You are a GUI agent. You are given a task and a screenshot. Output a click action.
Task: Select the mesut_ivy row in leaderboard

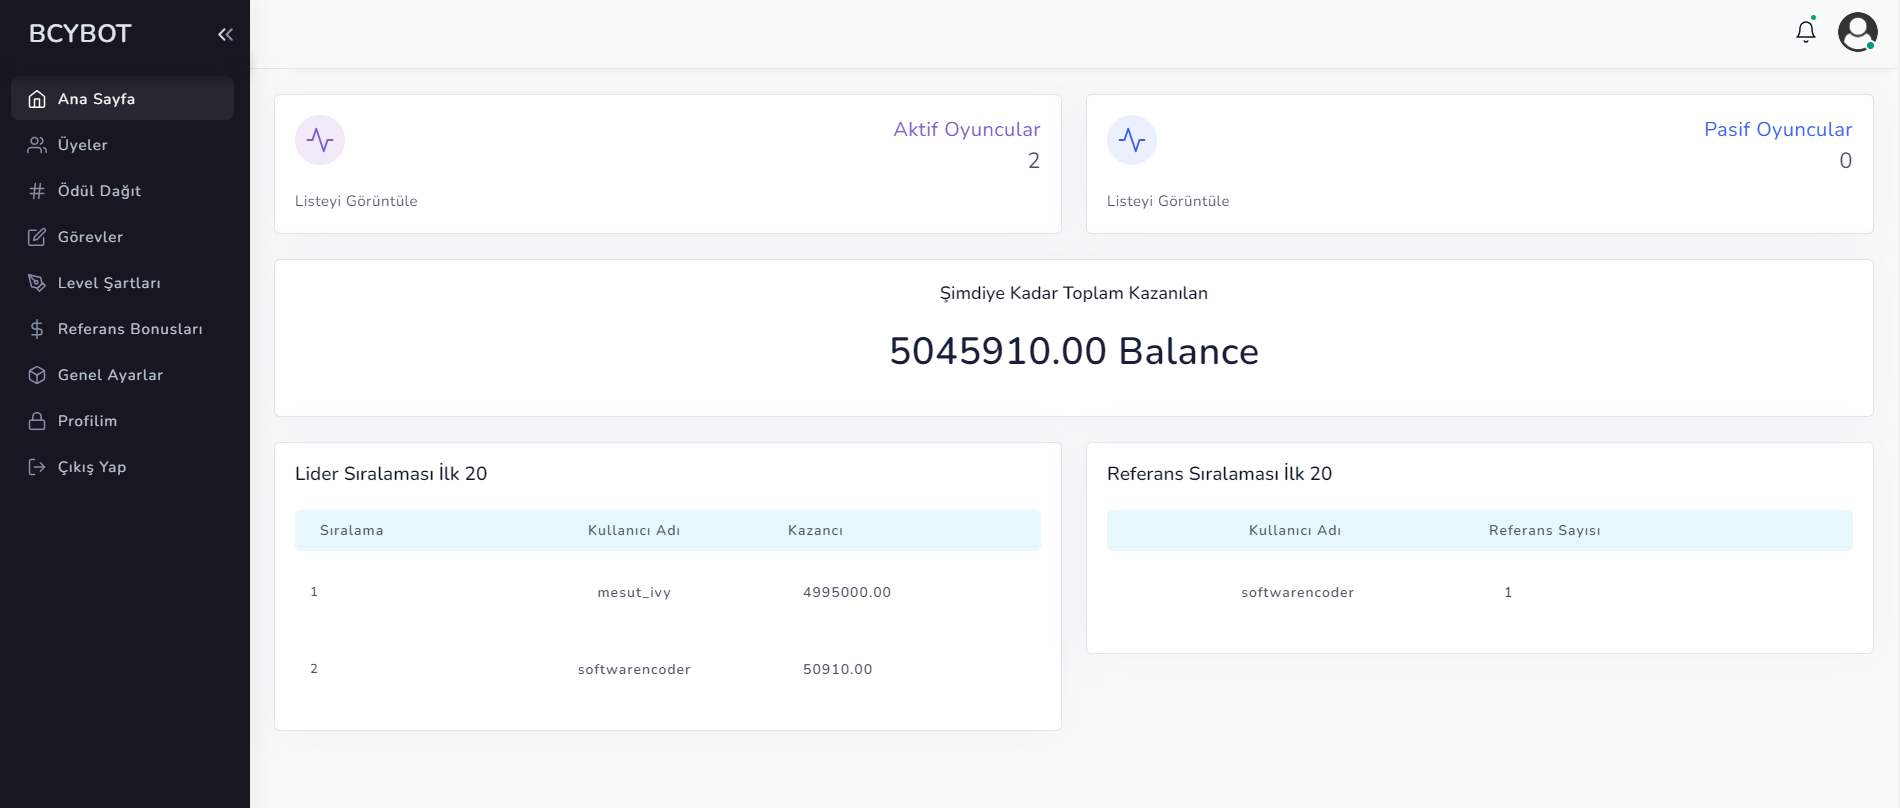[634, 592]
